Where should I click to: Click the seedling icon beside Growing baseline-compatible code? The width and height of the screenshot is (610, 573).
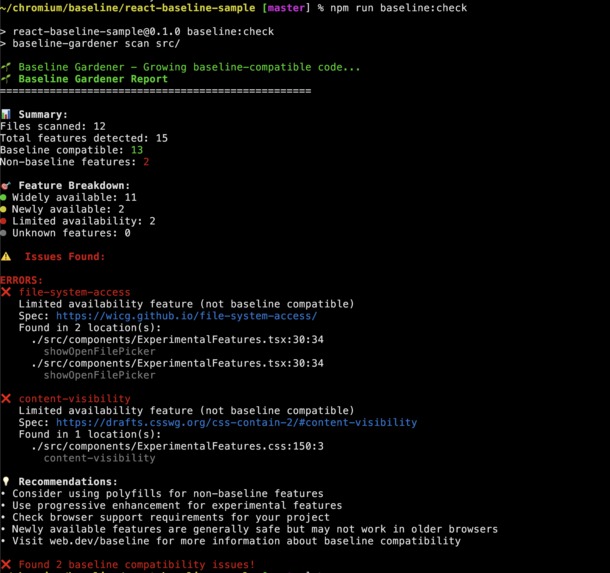click(x=6, y=67)
